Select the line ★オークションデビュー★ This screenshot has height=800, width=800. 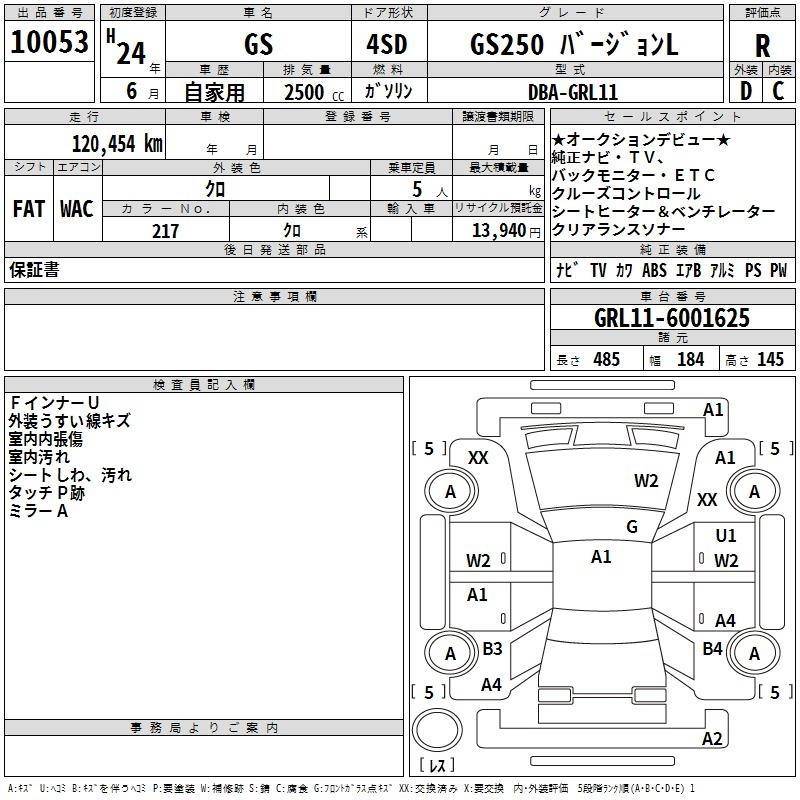(x=641, y=139)
